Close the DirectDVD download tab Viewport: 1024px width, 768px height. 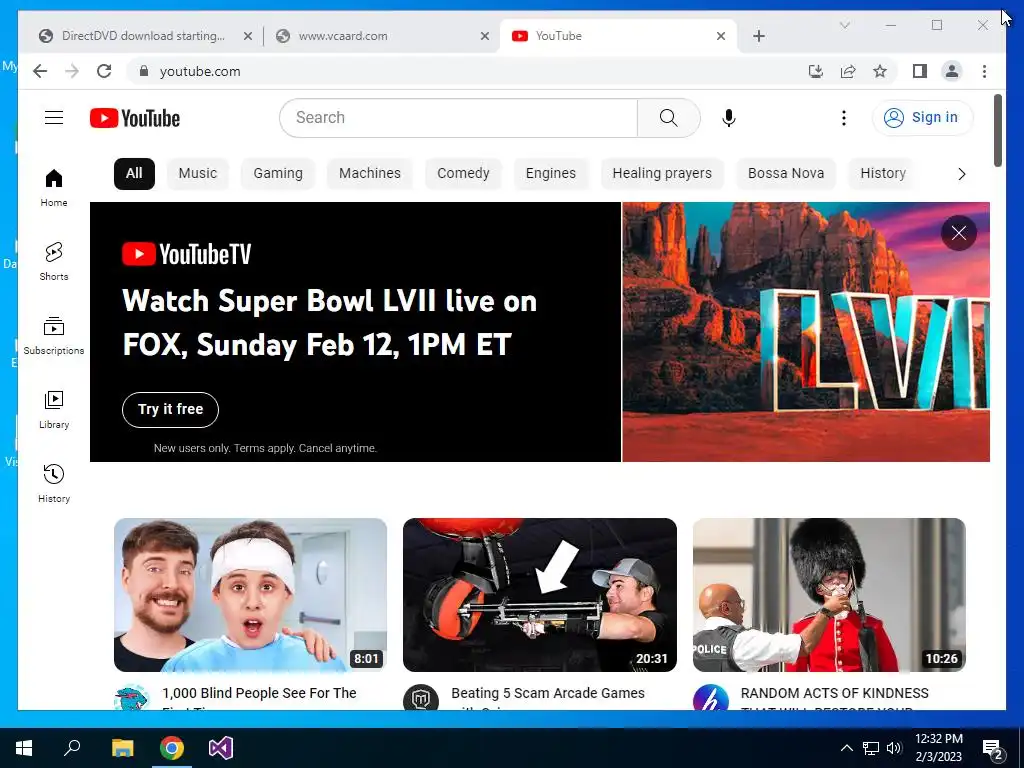coord(248,36)
